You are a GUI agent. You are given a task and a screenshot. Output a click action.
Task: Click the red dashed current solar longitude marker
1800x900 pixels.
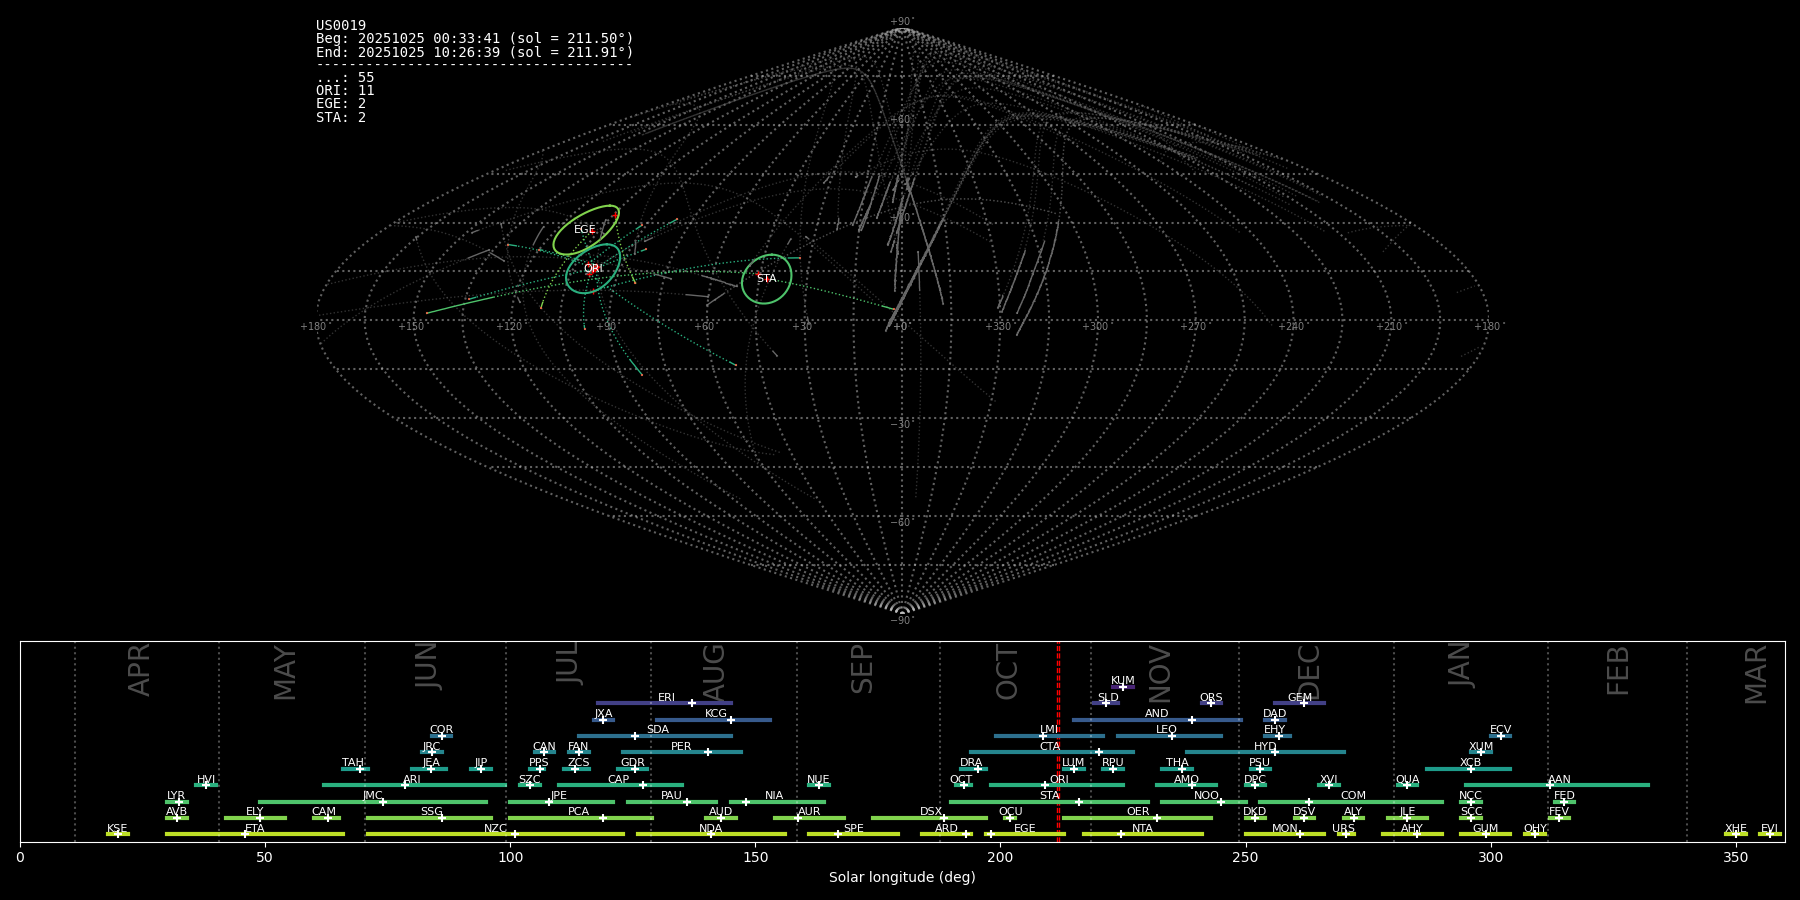click(1058, 741)
